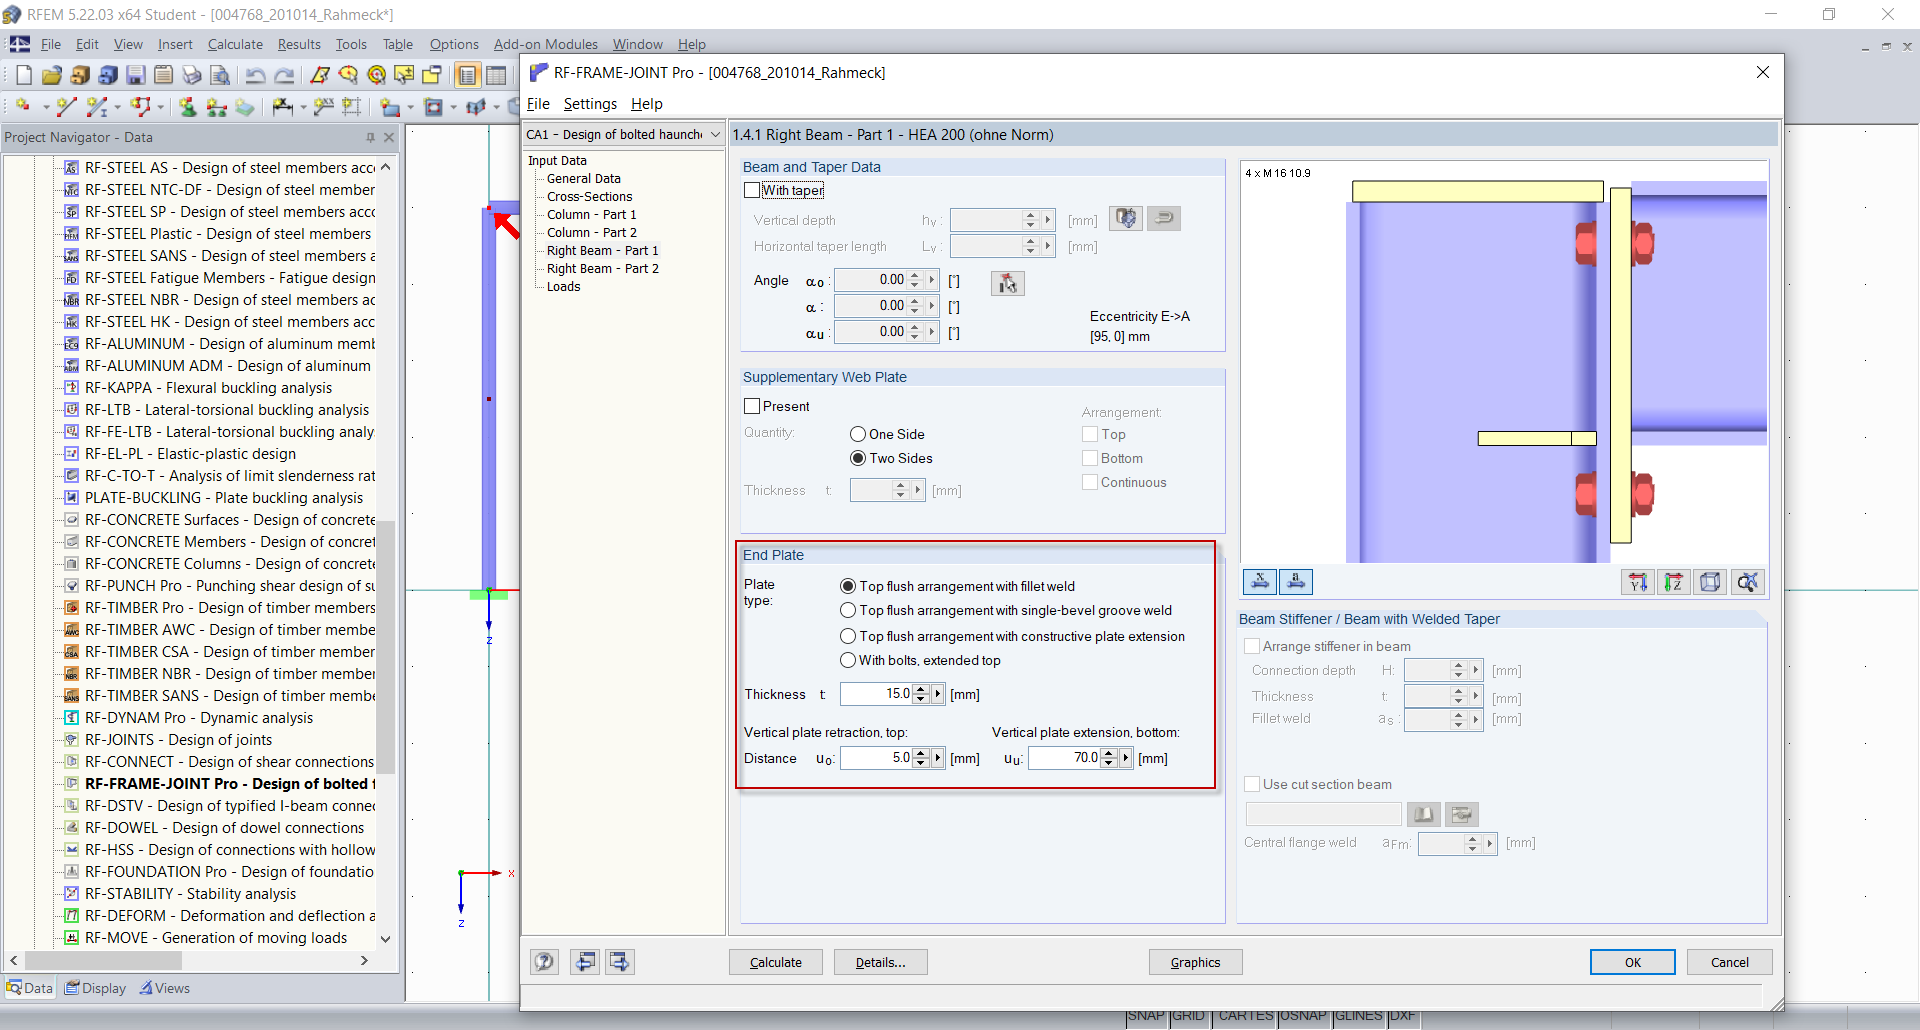Image resolution: width=1920 pixels, height=1030 pixels.
Task: Click the axis labels display icon in graphic panel
Action: [x=1296, y=581]
